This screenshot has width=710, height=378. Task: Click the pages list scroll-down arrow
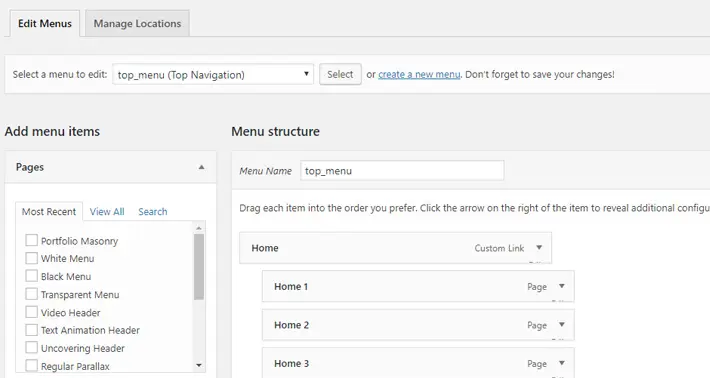[199, 365]
